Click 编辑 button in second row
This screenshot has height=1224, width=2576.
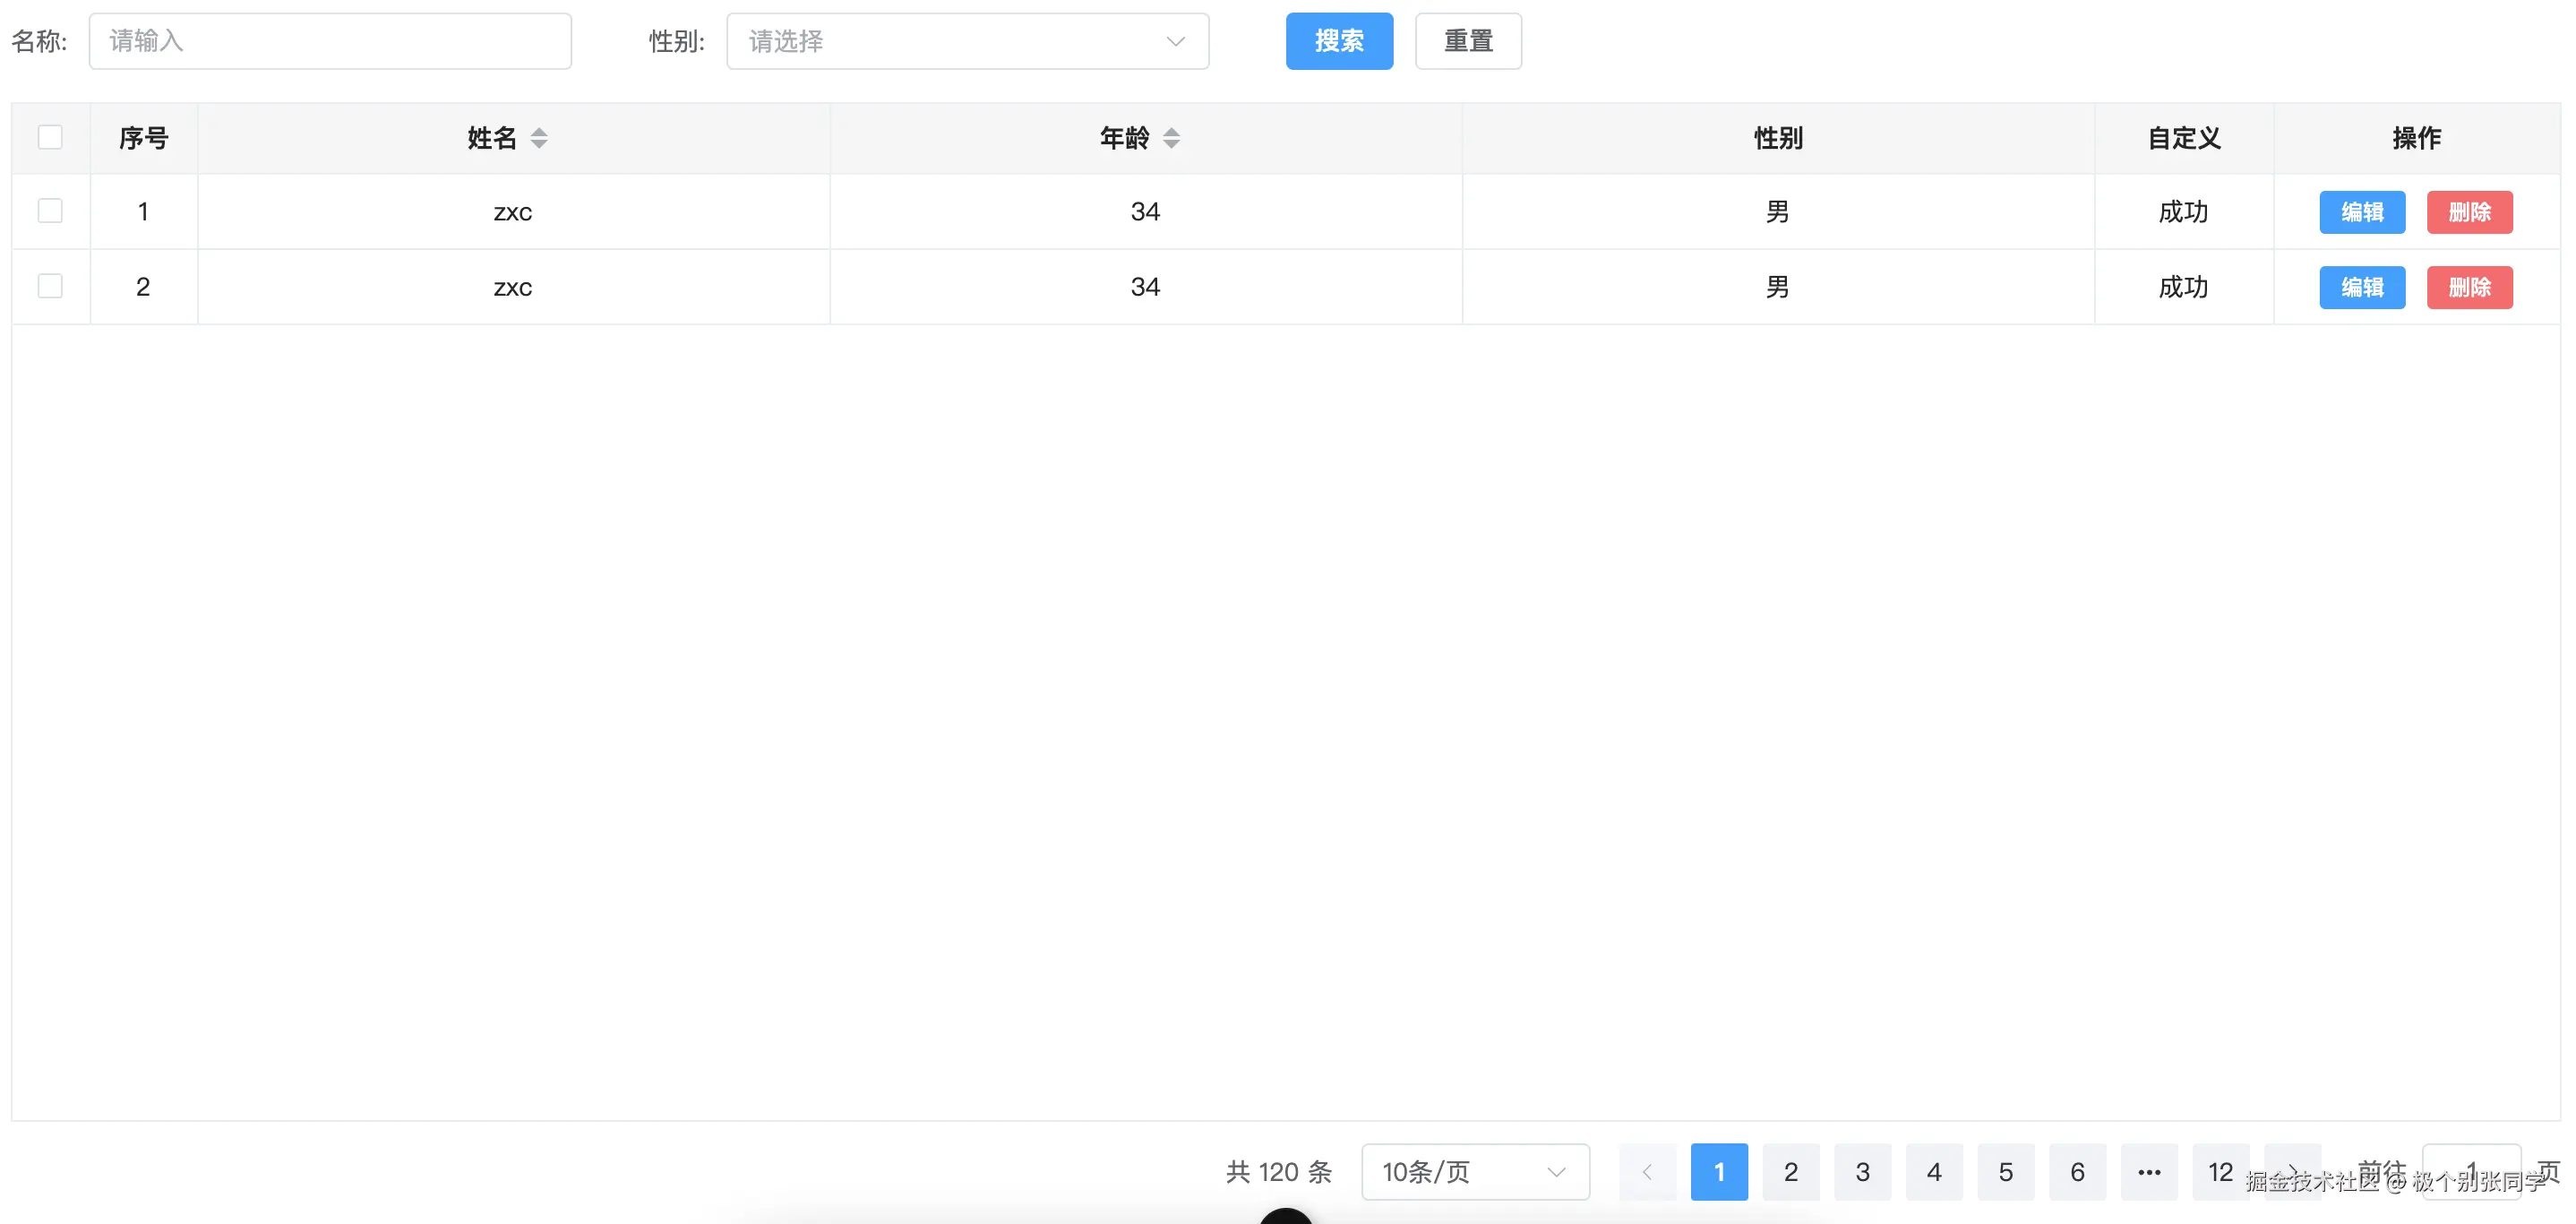pos(2362,288)
